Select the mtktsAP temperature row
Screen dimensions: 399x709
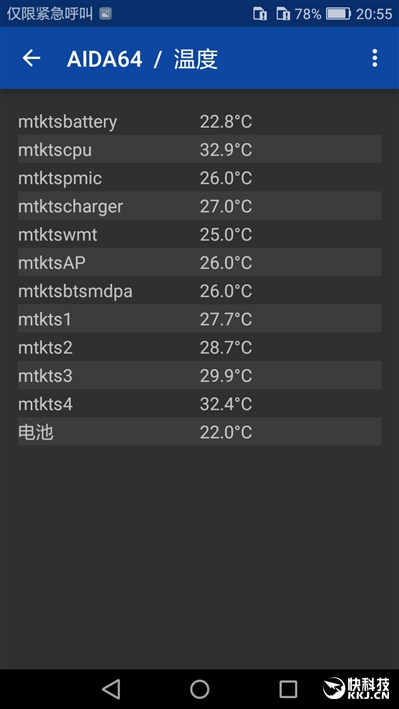[x=200, y=262]
